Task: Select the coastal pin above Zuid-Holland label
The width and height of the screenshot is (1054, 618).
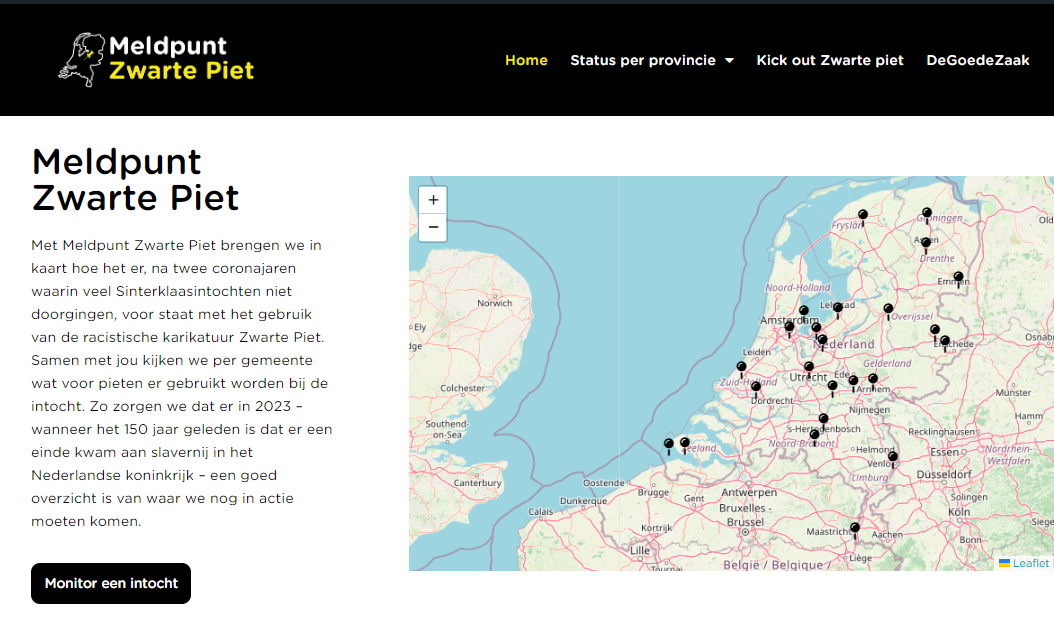Action: (741, 369)
